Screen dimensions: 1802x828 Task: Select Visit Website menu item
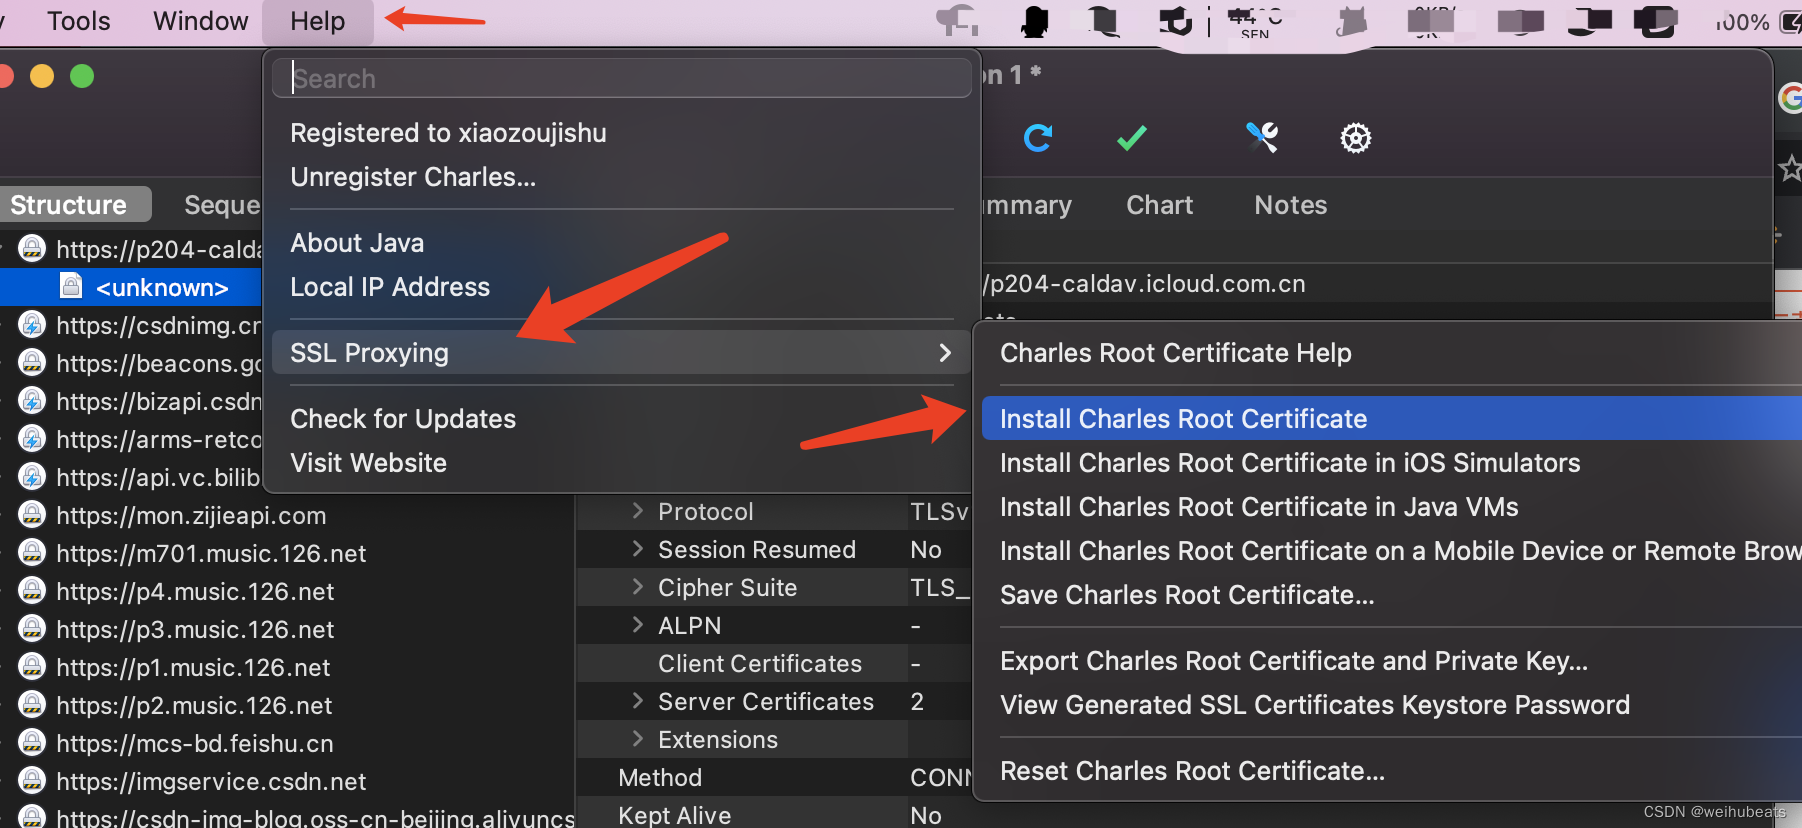pyautogui.click(x=368, y=463)
